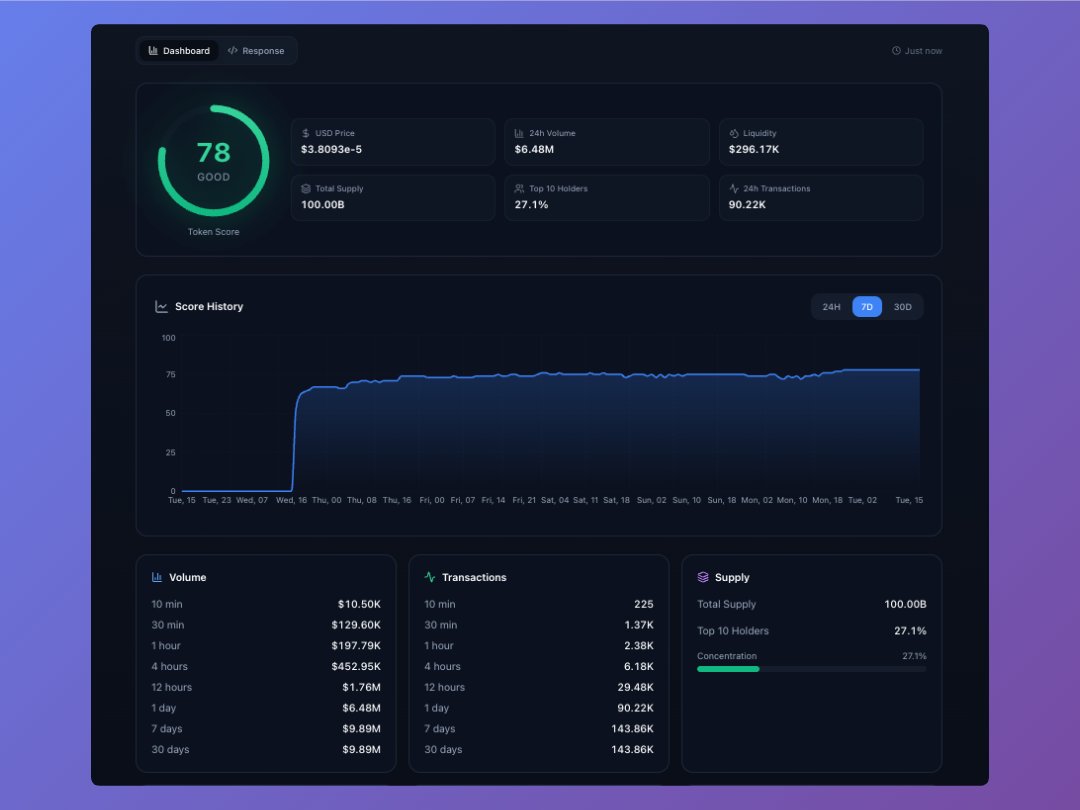
Task: Click the purple layers icon beside Supply
Action: (703, 577)
